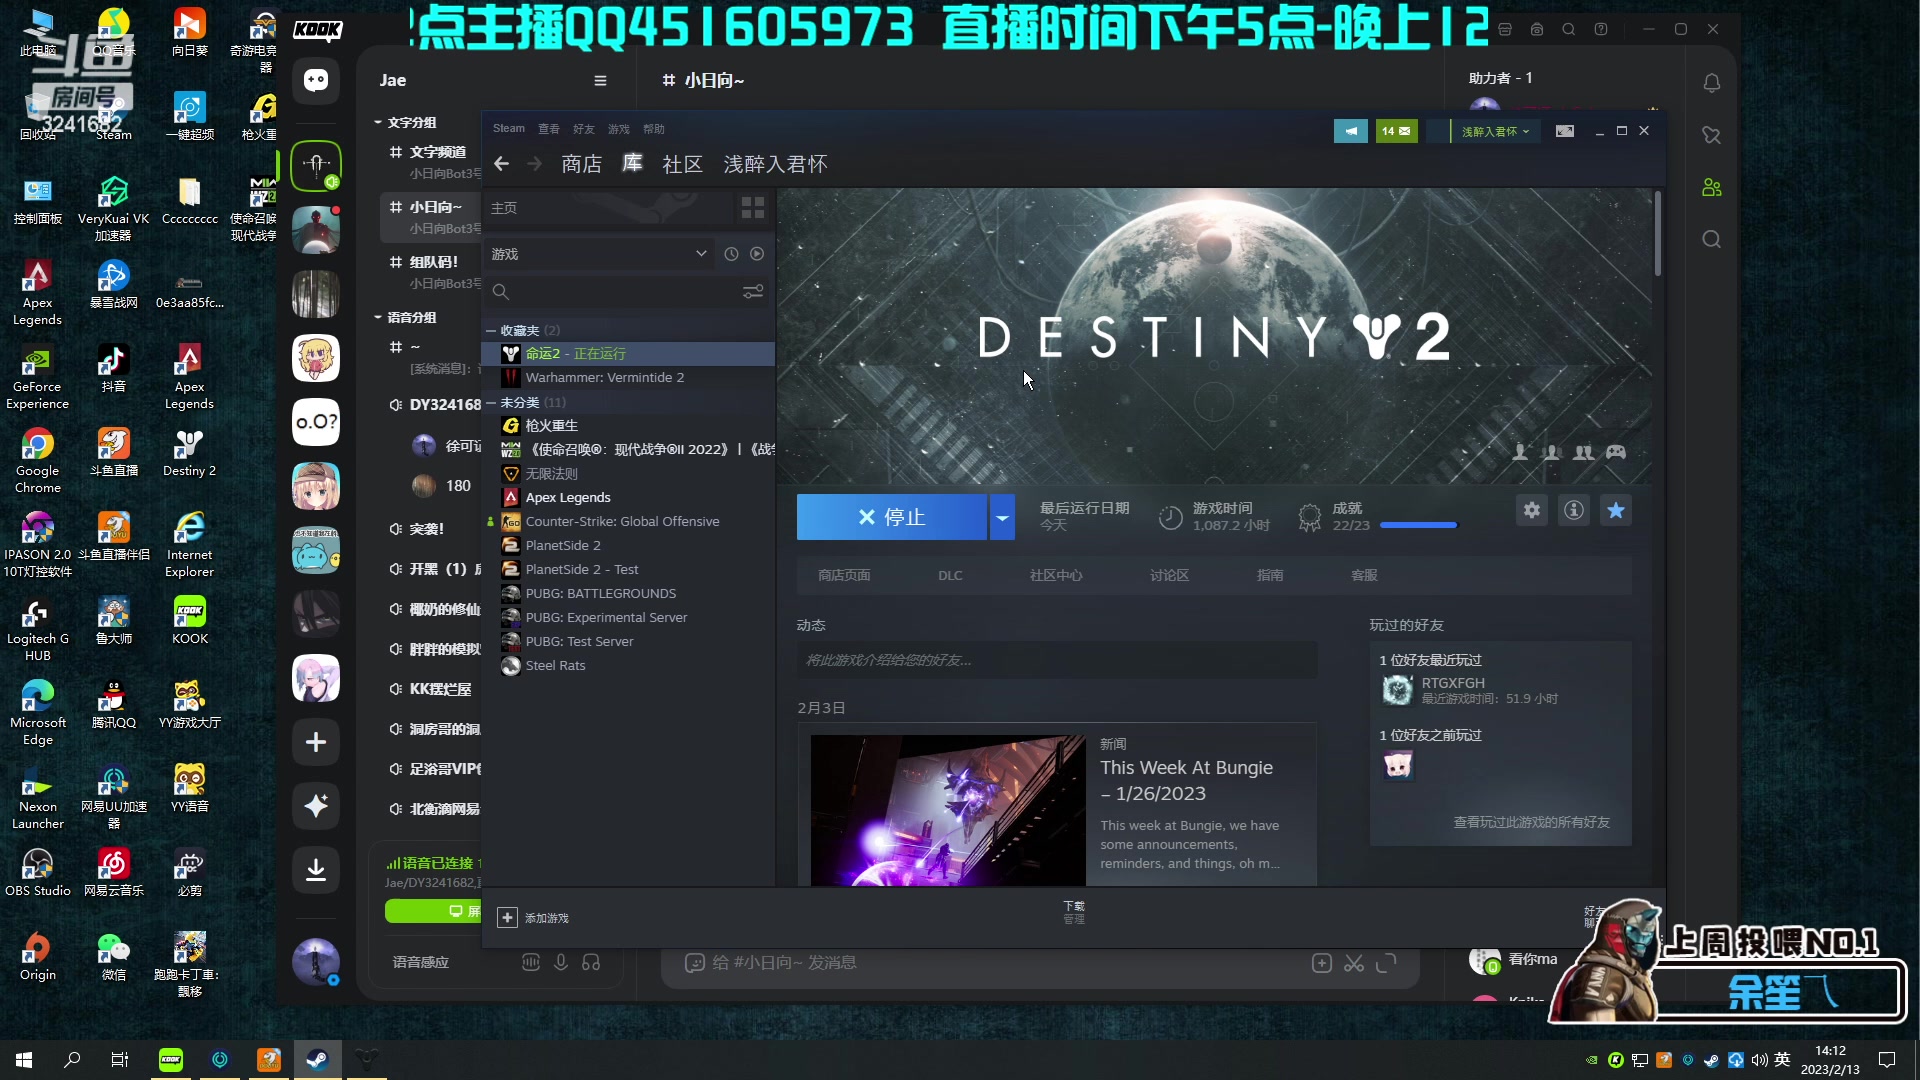Click 添加游戏 at bottom of Steam
This screenshot has height=1080, width=1920.
coord(534,917)
